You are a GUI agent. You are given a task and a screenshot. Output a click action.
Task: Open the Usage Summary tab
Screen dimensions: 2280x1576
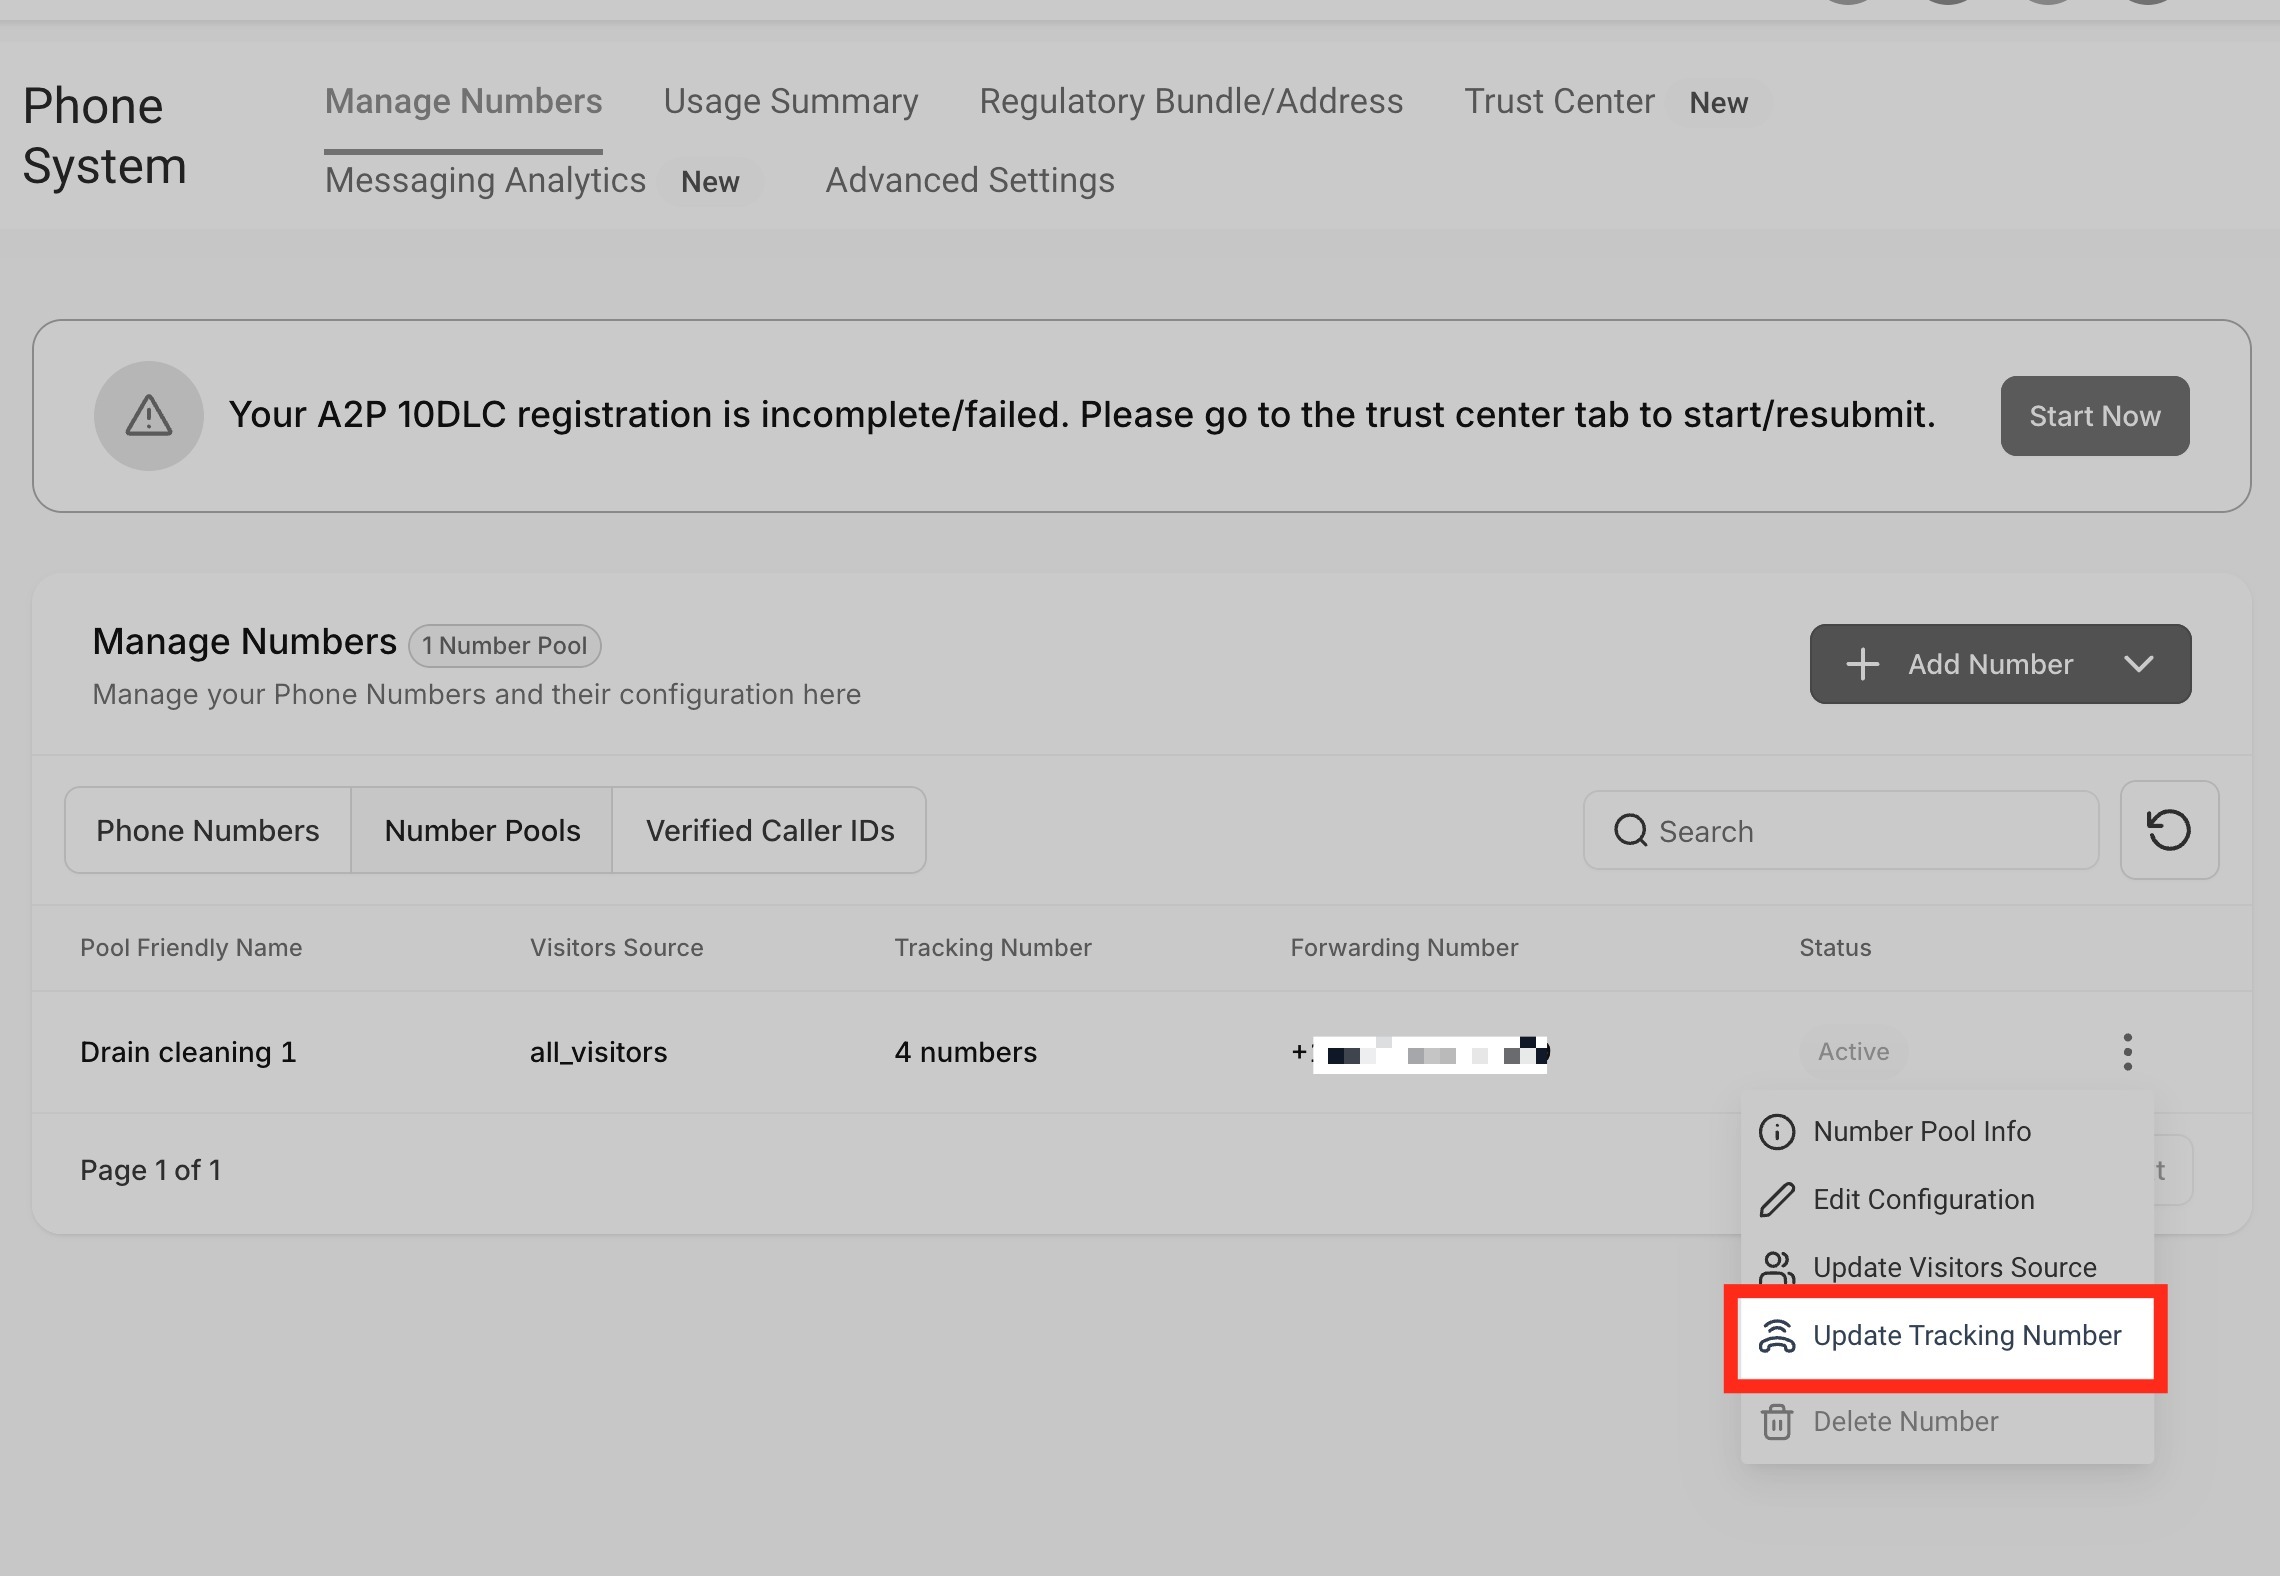click(790, 102)
